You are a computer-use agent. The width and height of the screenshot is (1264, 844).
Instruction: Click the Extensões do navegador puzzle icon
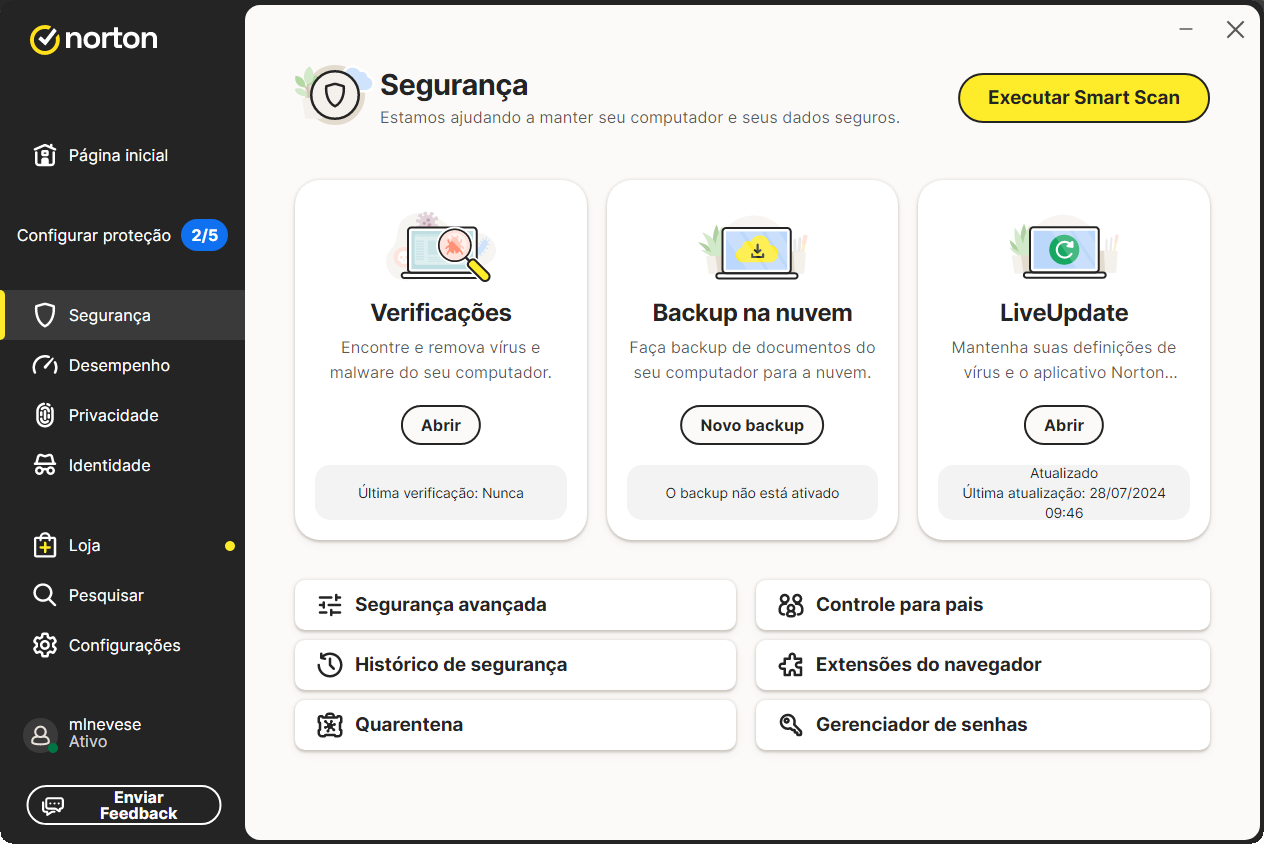pyautogui.click(x=791, y=665)
